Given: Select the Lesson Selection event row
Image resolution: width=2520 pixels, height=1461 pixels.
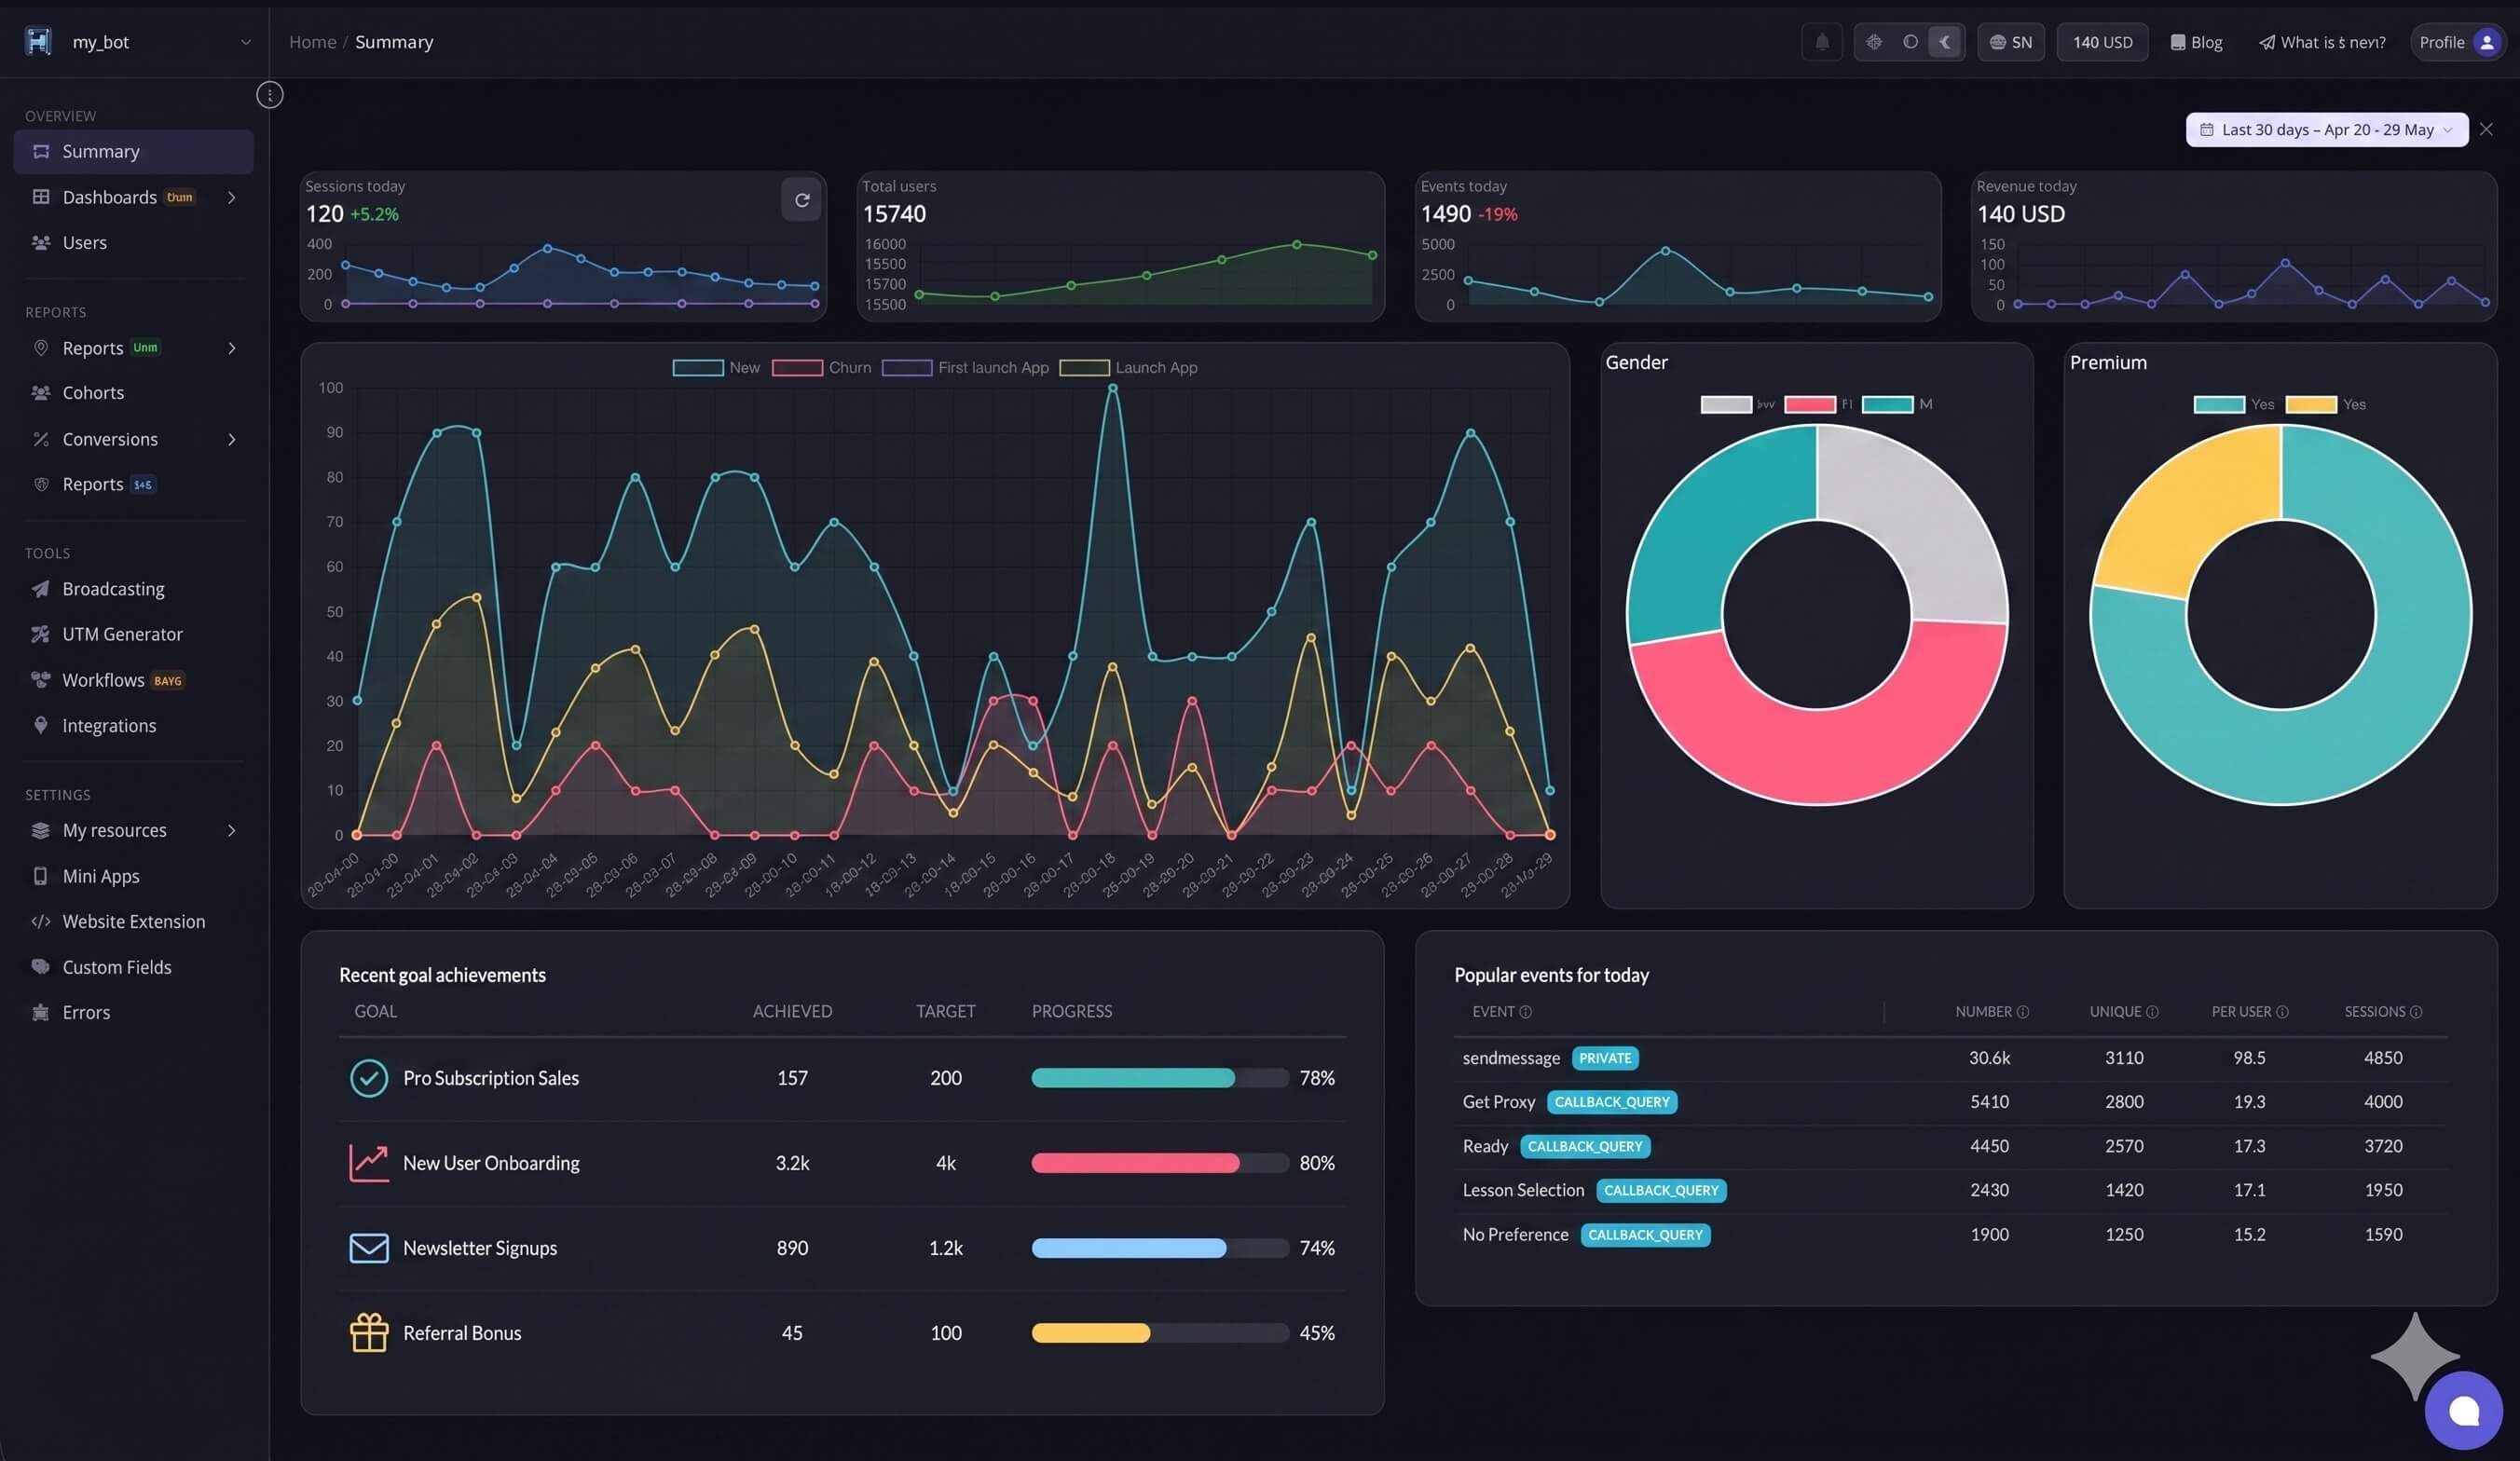Looking at the screenshot, I should coord(1950,1190).
